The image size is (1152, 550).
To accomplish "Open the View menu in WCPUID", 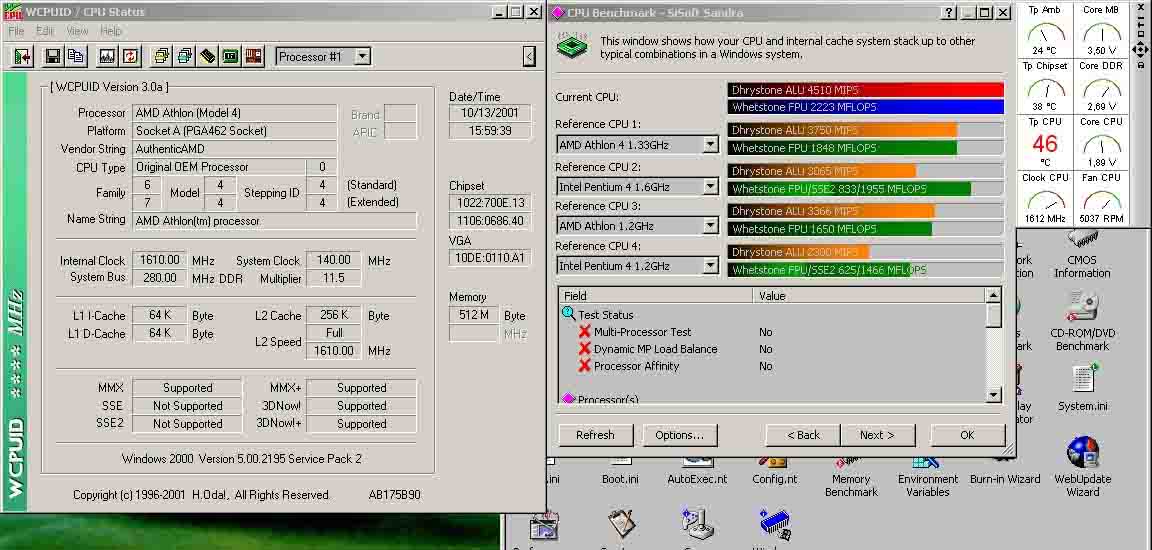I will [x=77, y=31].
